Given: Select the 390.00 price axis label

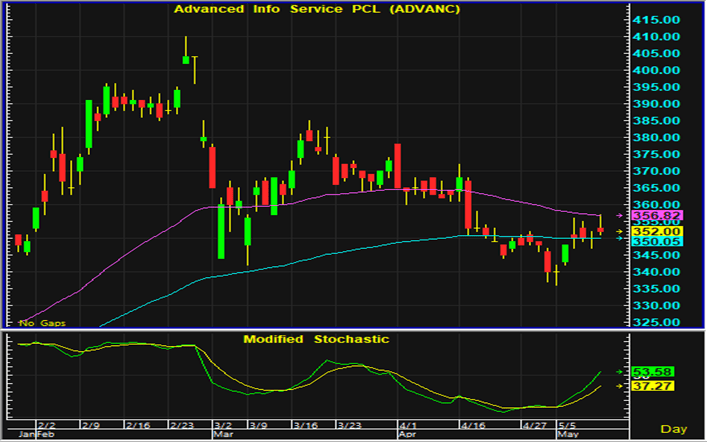Looking at the screenshot, I should click(656, 104).
